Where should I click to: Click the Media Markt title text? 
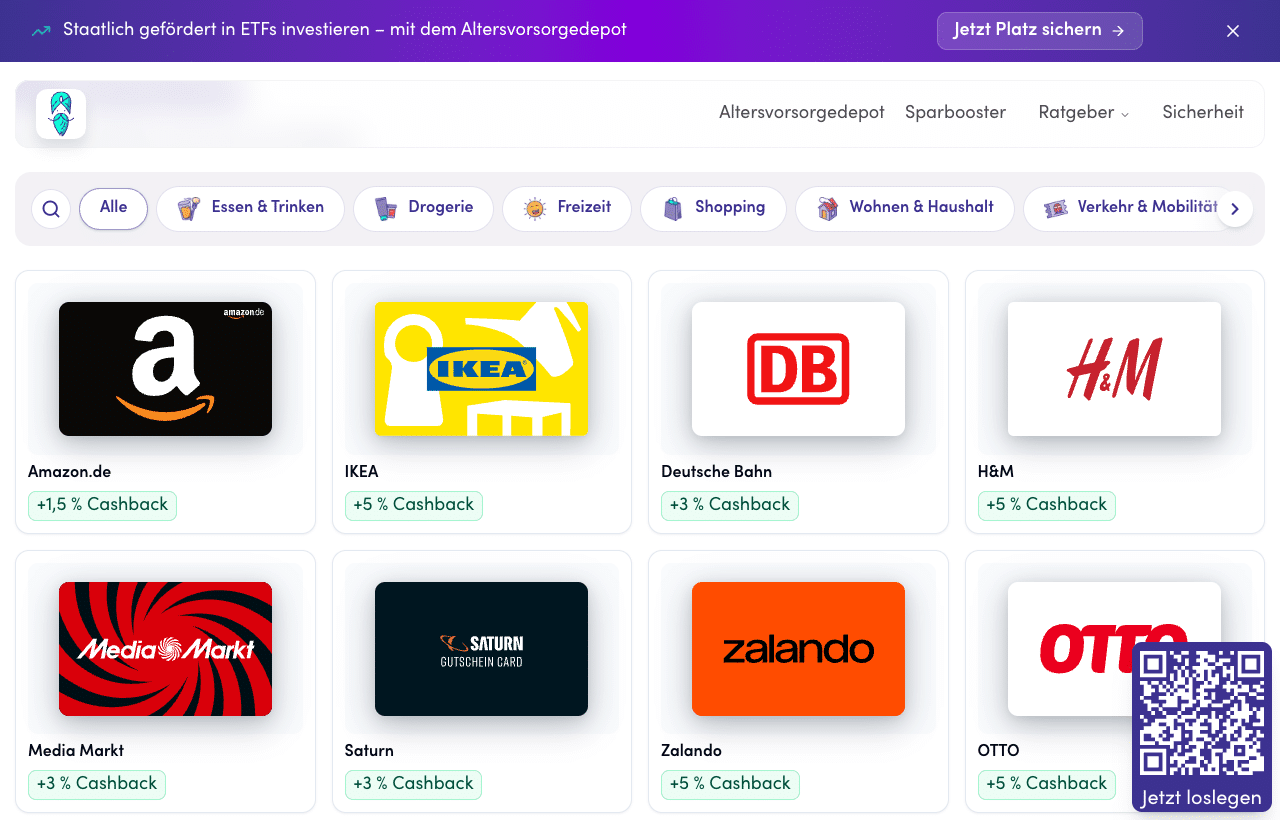click(76, 751)
